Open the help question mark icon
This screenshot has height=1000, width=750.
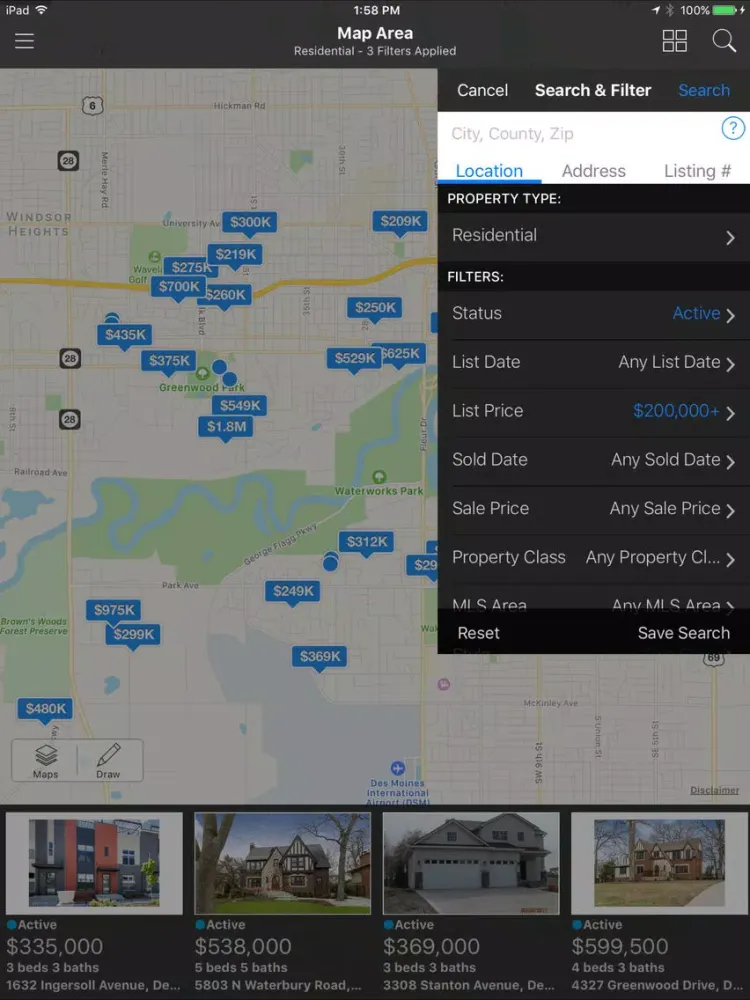click(733, 129)
